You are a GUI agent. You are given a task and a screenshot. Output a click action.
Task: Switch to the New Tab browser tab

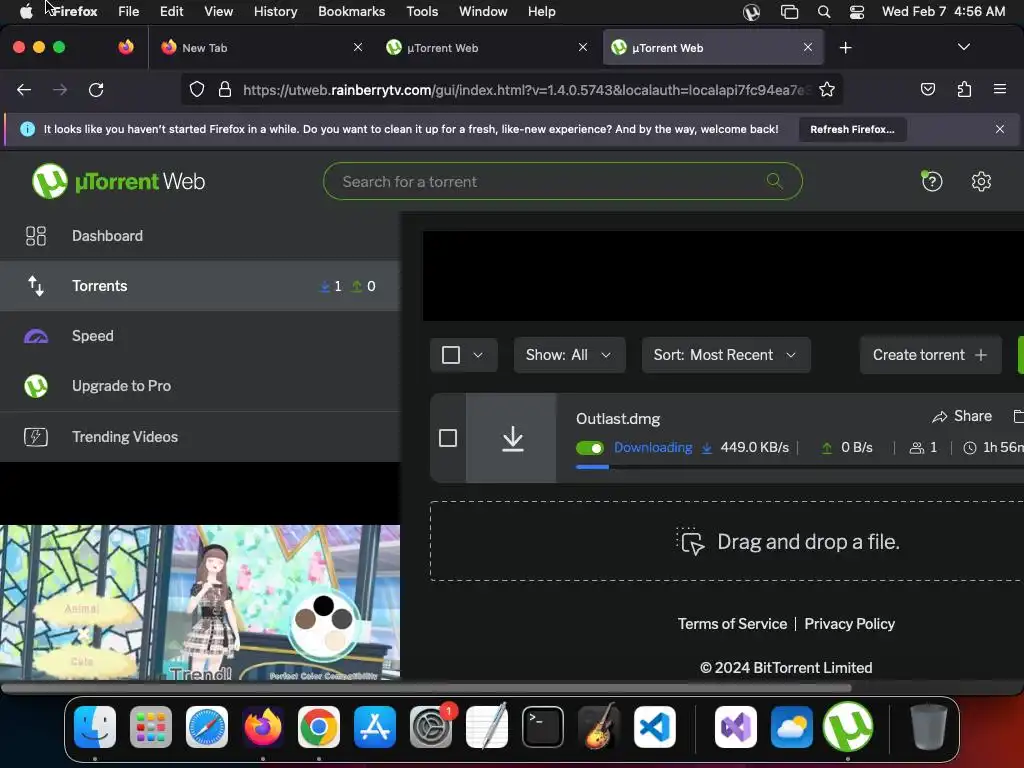(x=261, y=48)
